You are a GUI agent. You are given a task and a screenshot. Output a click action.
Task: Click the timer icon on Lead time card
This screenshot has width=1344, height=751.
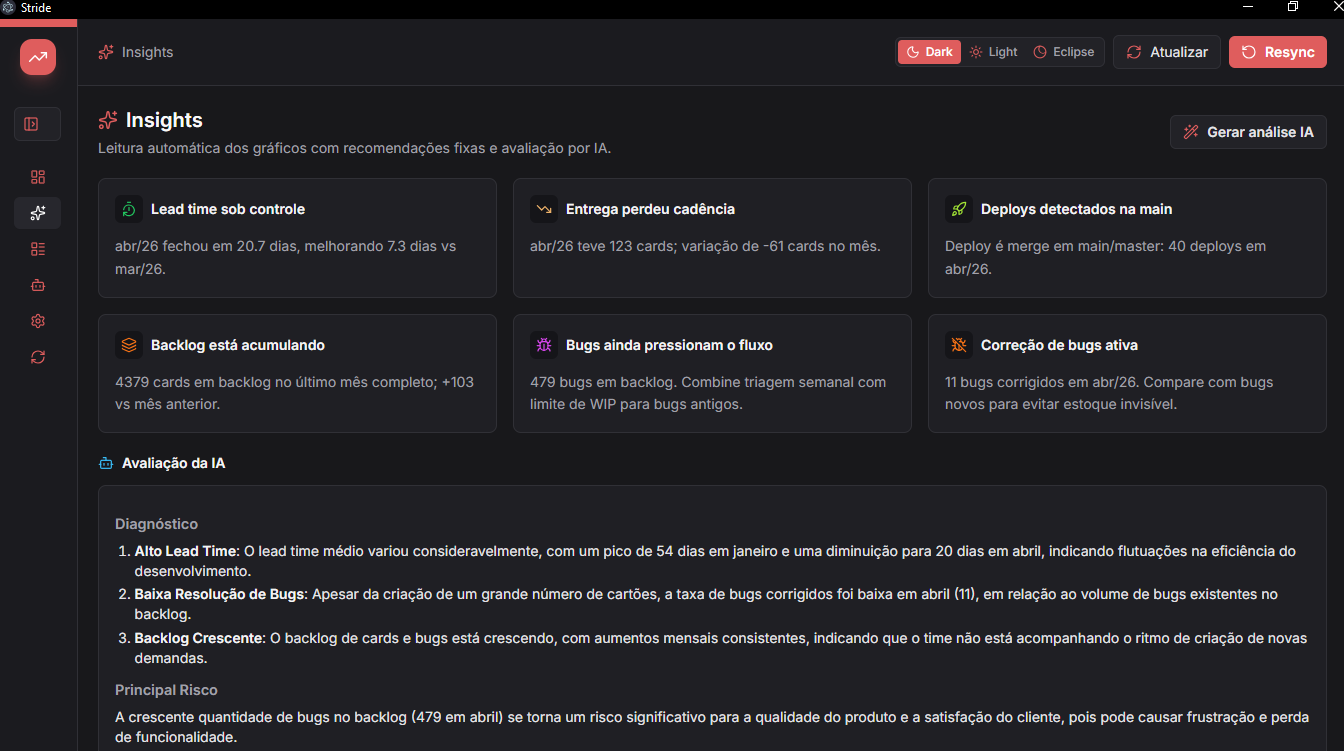click(129, 209)
